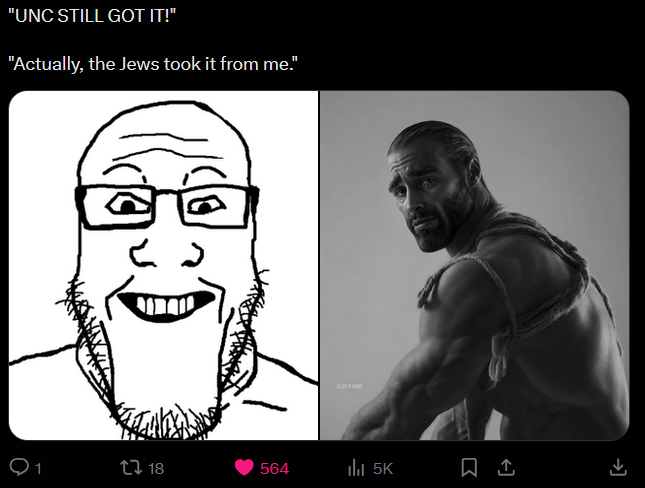
Task: Click the repost arrows icon
Action: (x=131, y=468)
